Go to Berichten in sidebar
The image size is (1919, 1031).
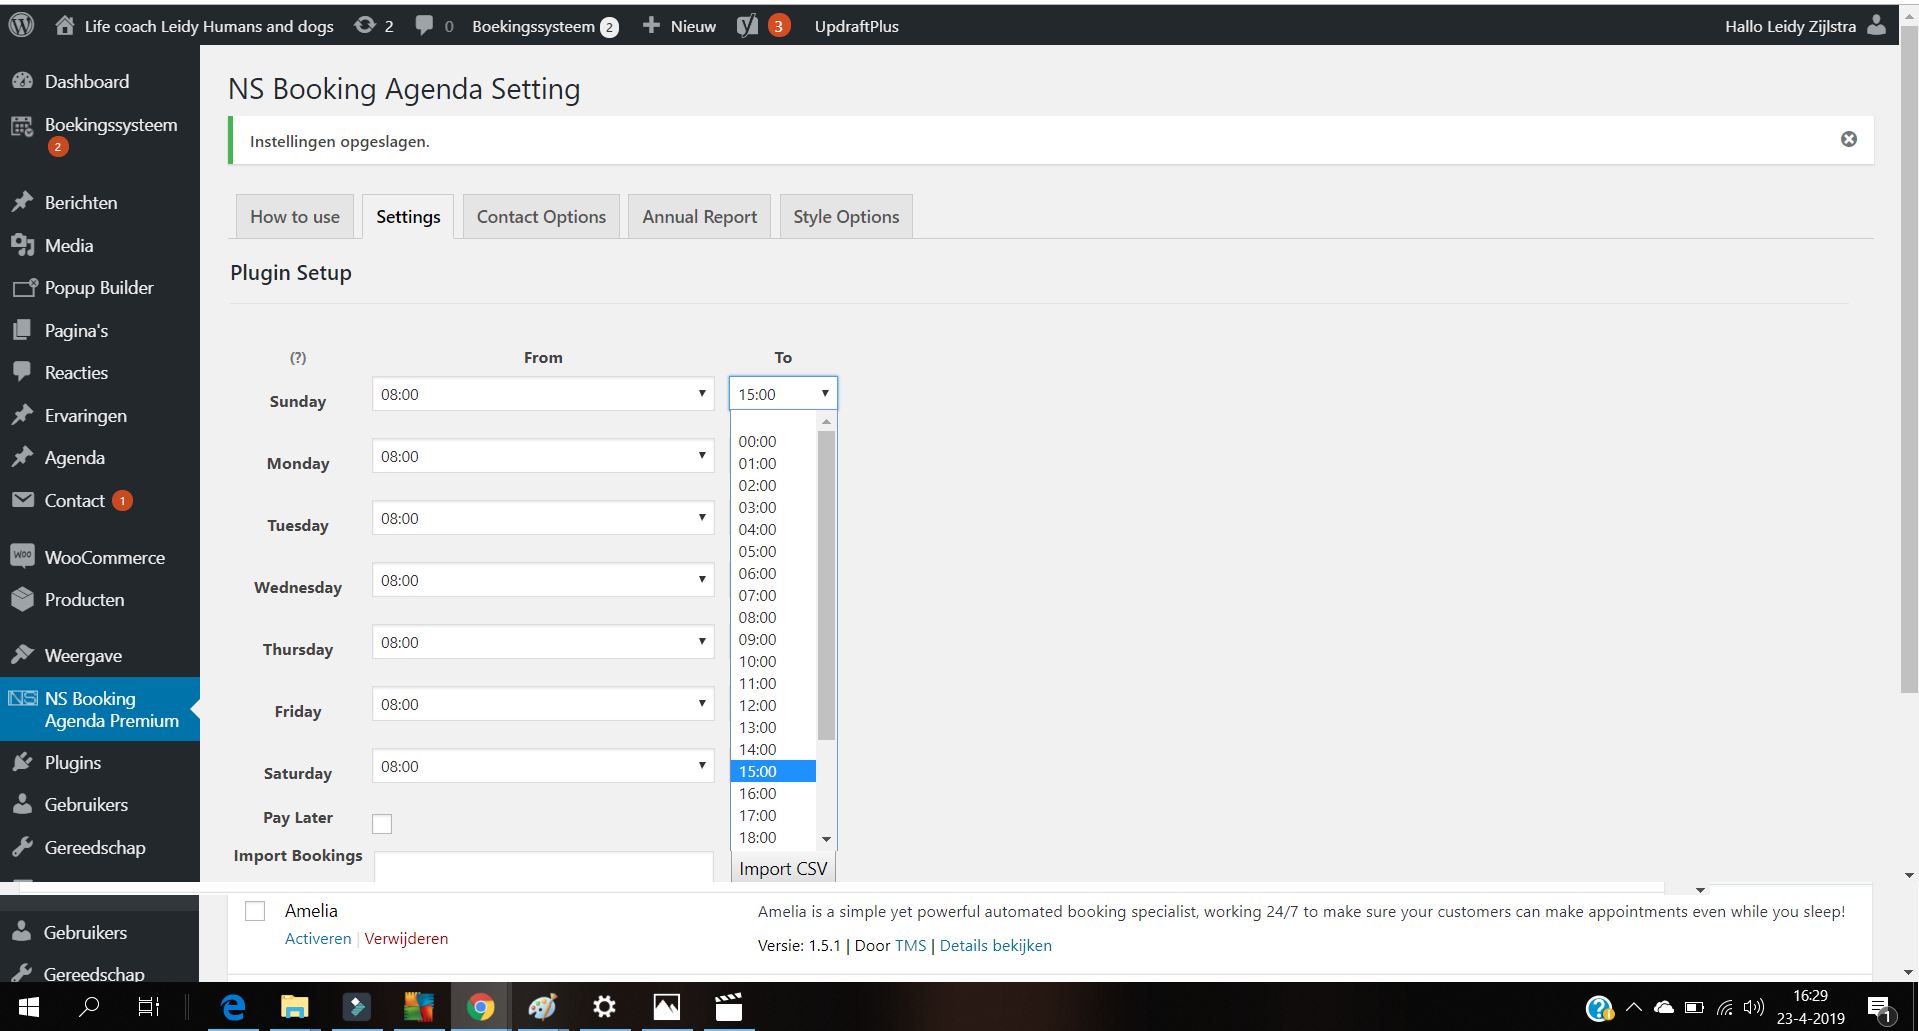[x=81, y=203]
